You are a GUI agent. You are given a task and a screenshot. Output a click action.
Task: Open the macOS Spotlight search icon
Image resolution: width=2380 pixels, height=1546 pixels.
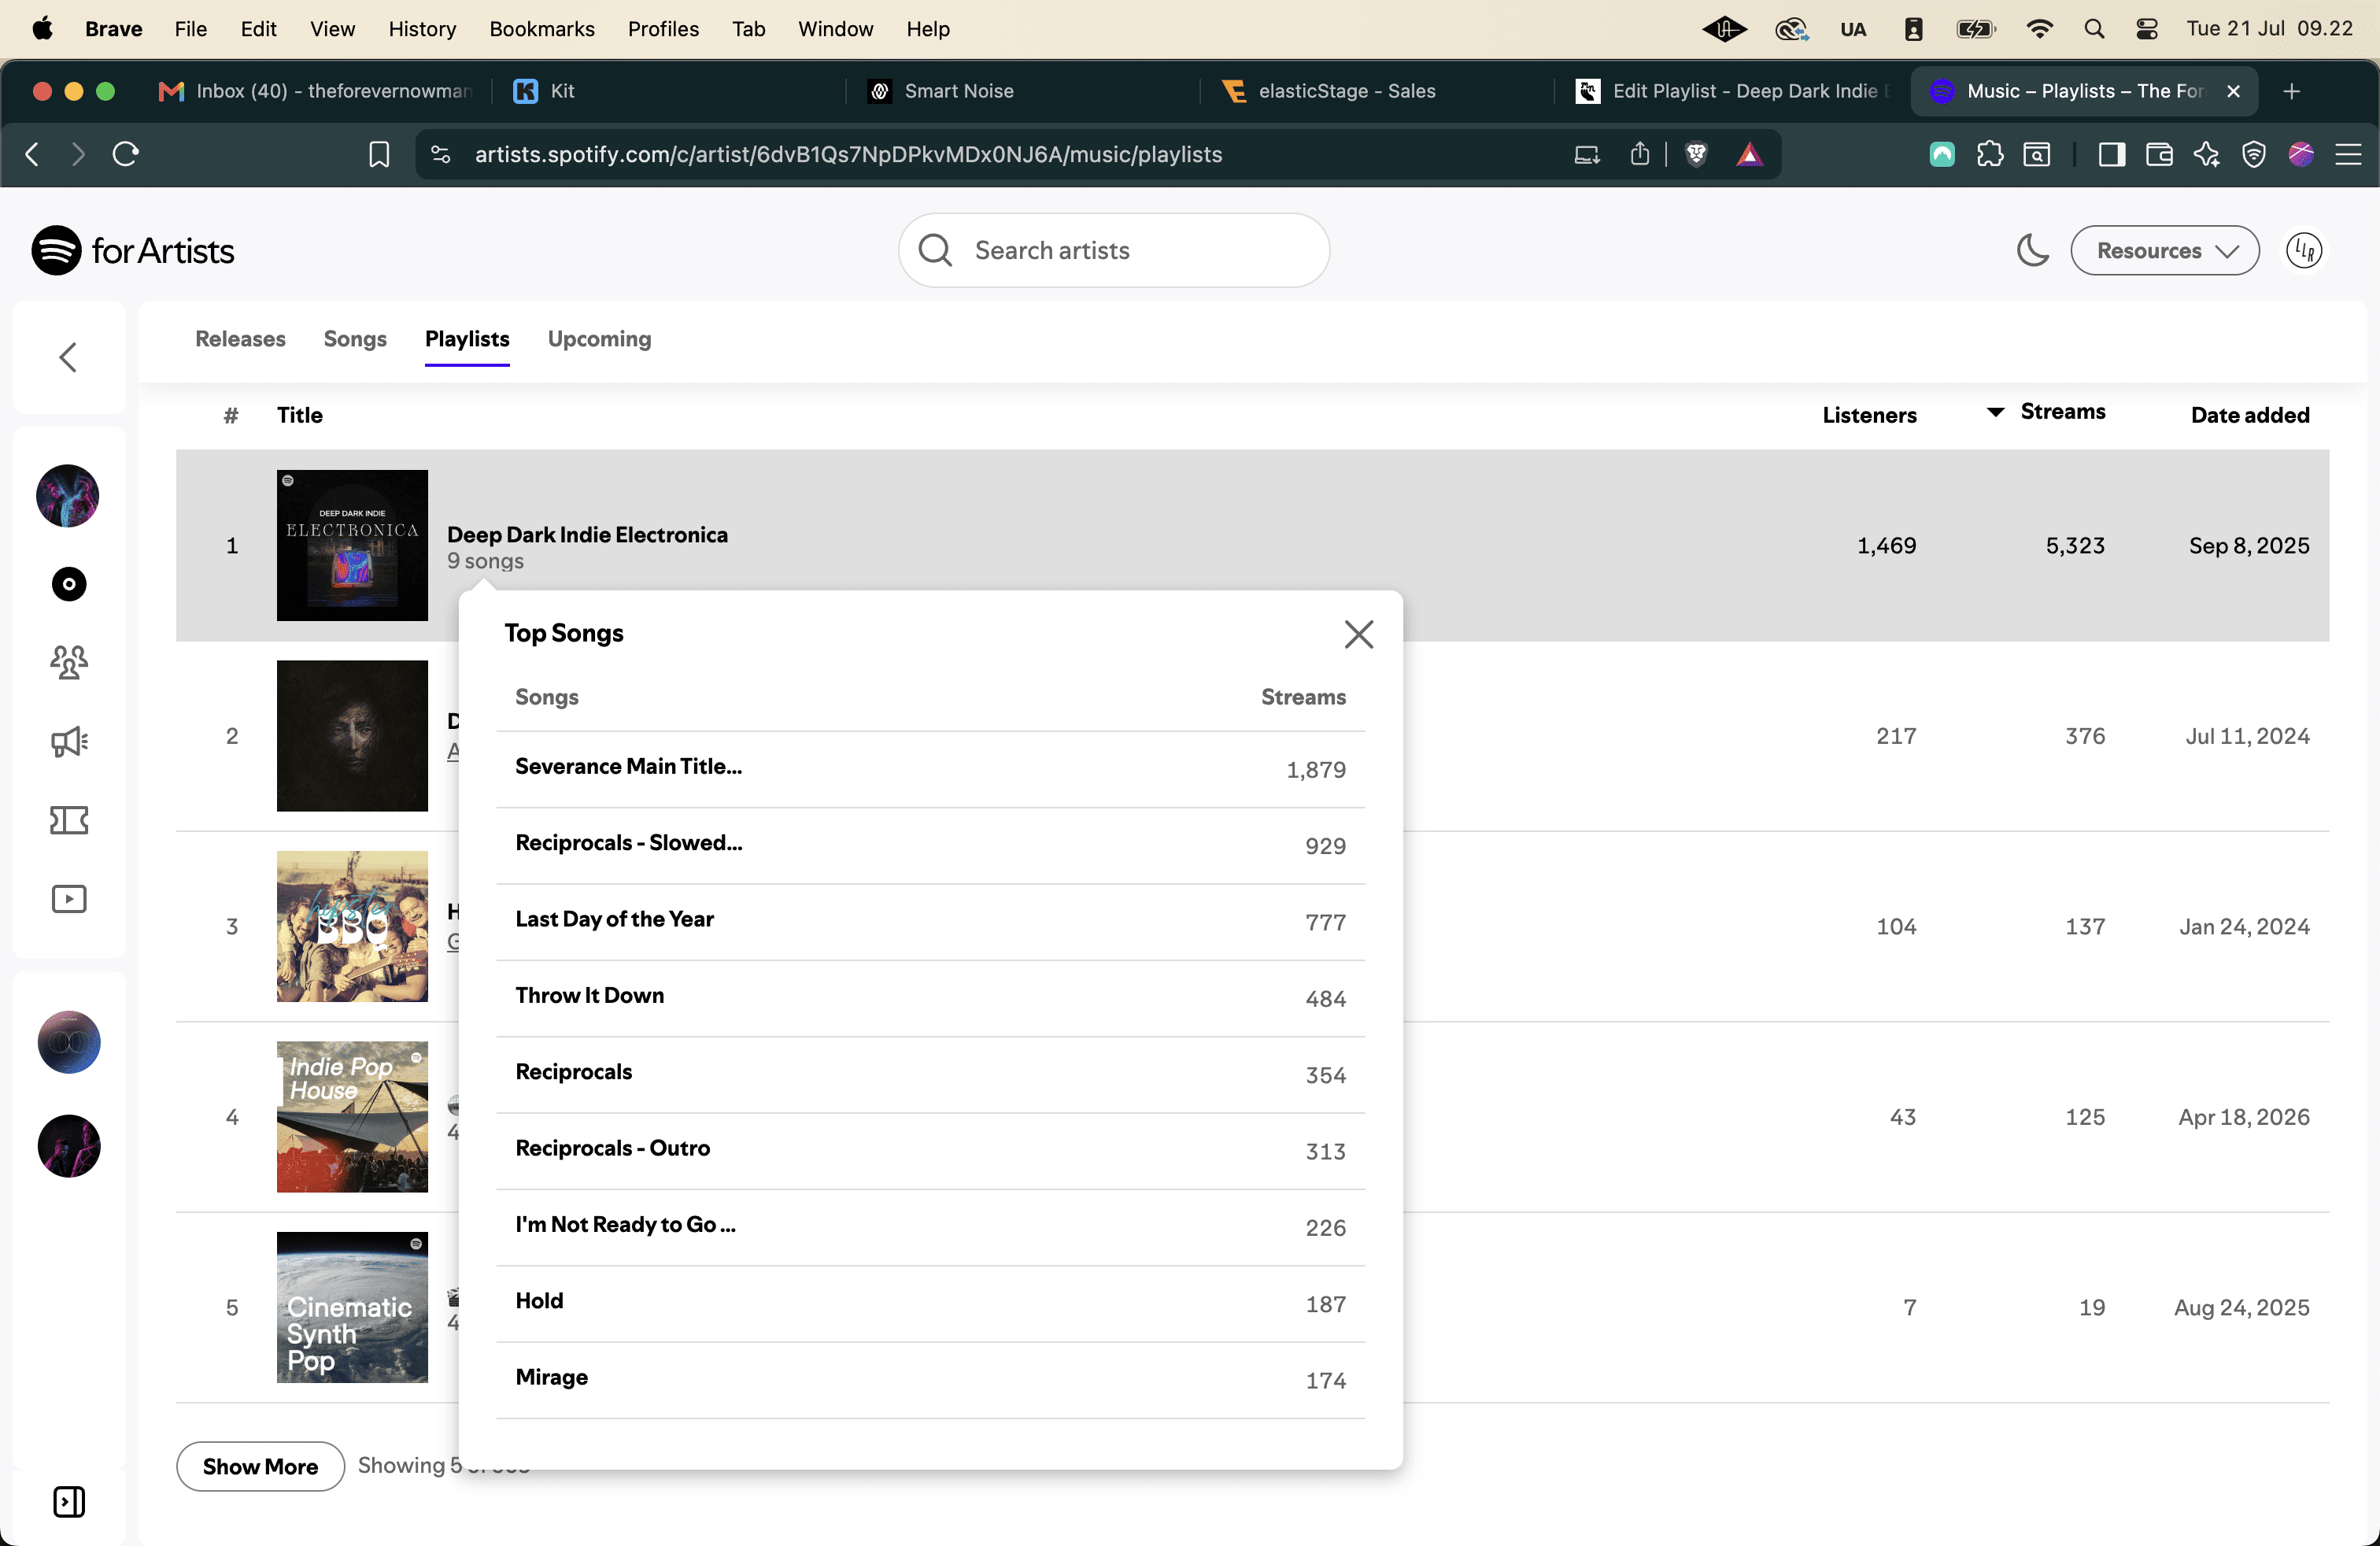(2094, 29)
